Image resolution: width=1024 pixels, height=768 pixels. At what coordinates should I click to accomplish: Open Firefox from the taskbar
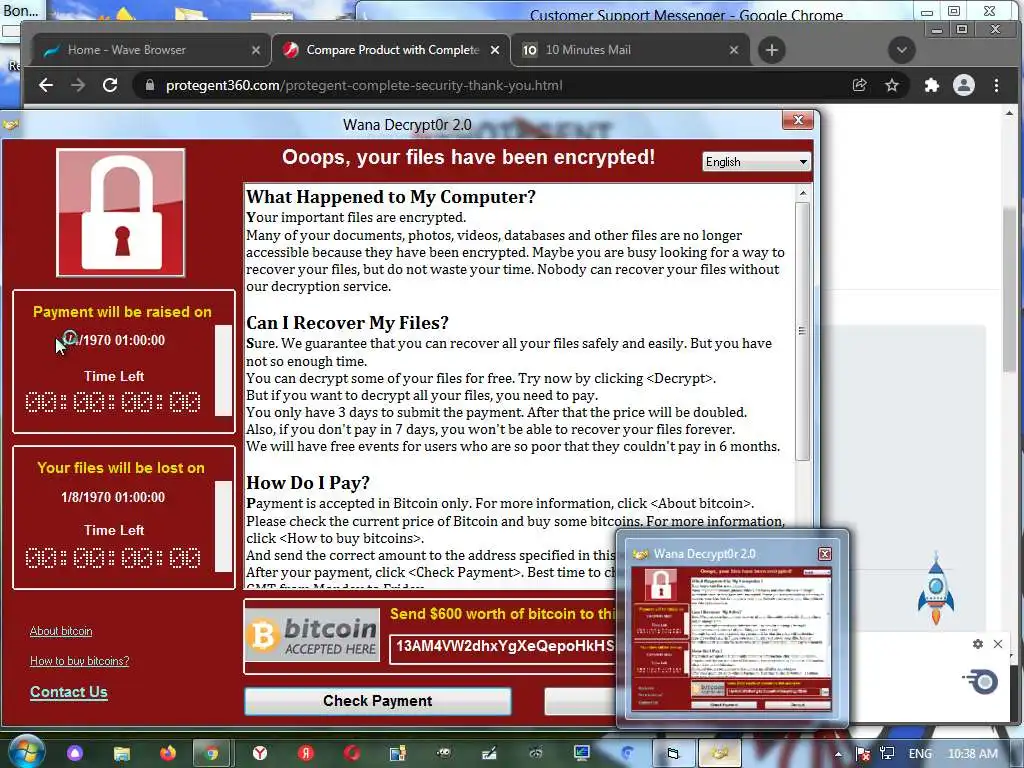coord(168,753)
